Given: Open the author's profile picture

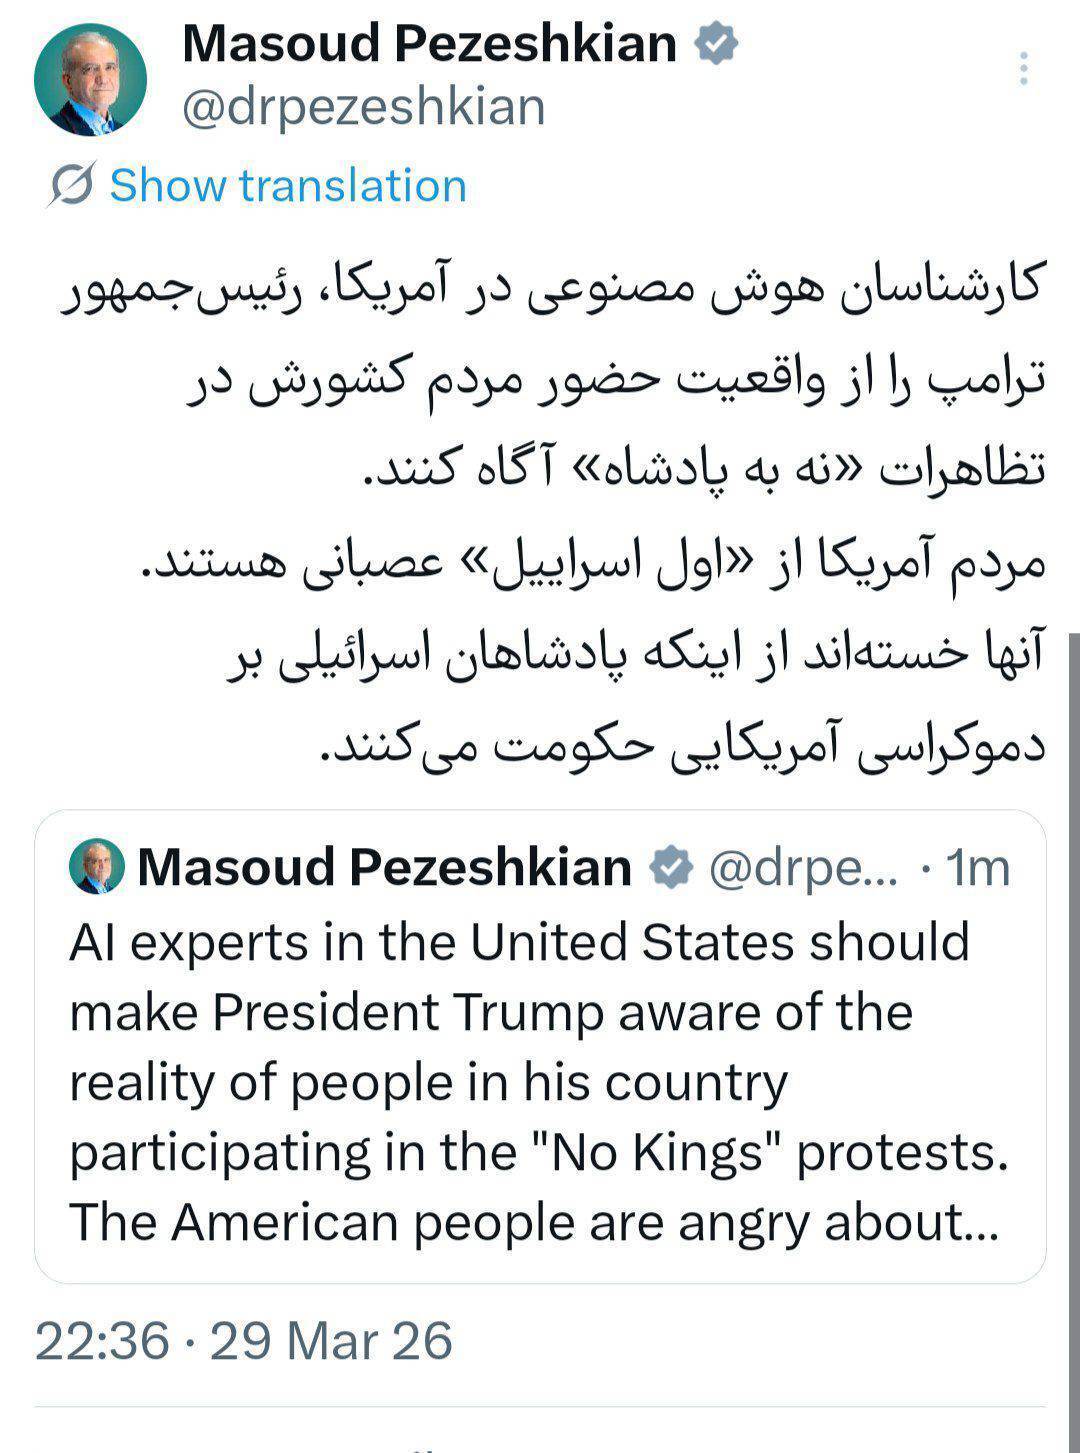Looking at the screenshot, I should point(91,78).
